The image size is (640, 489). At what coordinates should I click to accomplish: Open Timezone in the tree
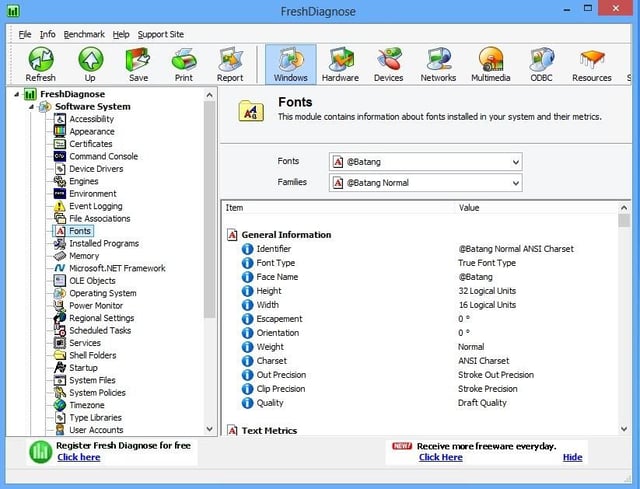[x=87, y=405]
